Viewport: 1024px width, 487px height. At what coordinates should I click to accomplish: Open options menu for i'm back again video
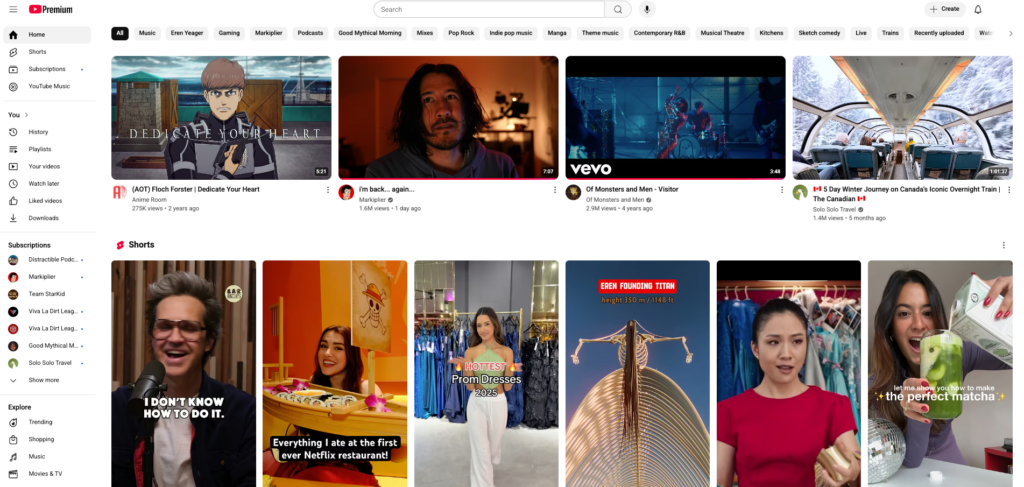click(555, 190)
